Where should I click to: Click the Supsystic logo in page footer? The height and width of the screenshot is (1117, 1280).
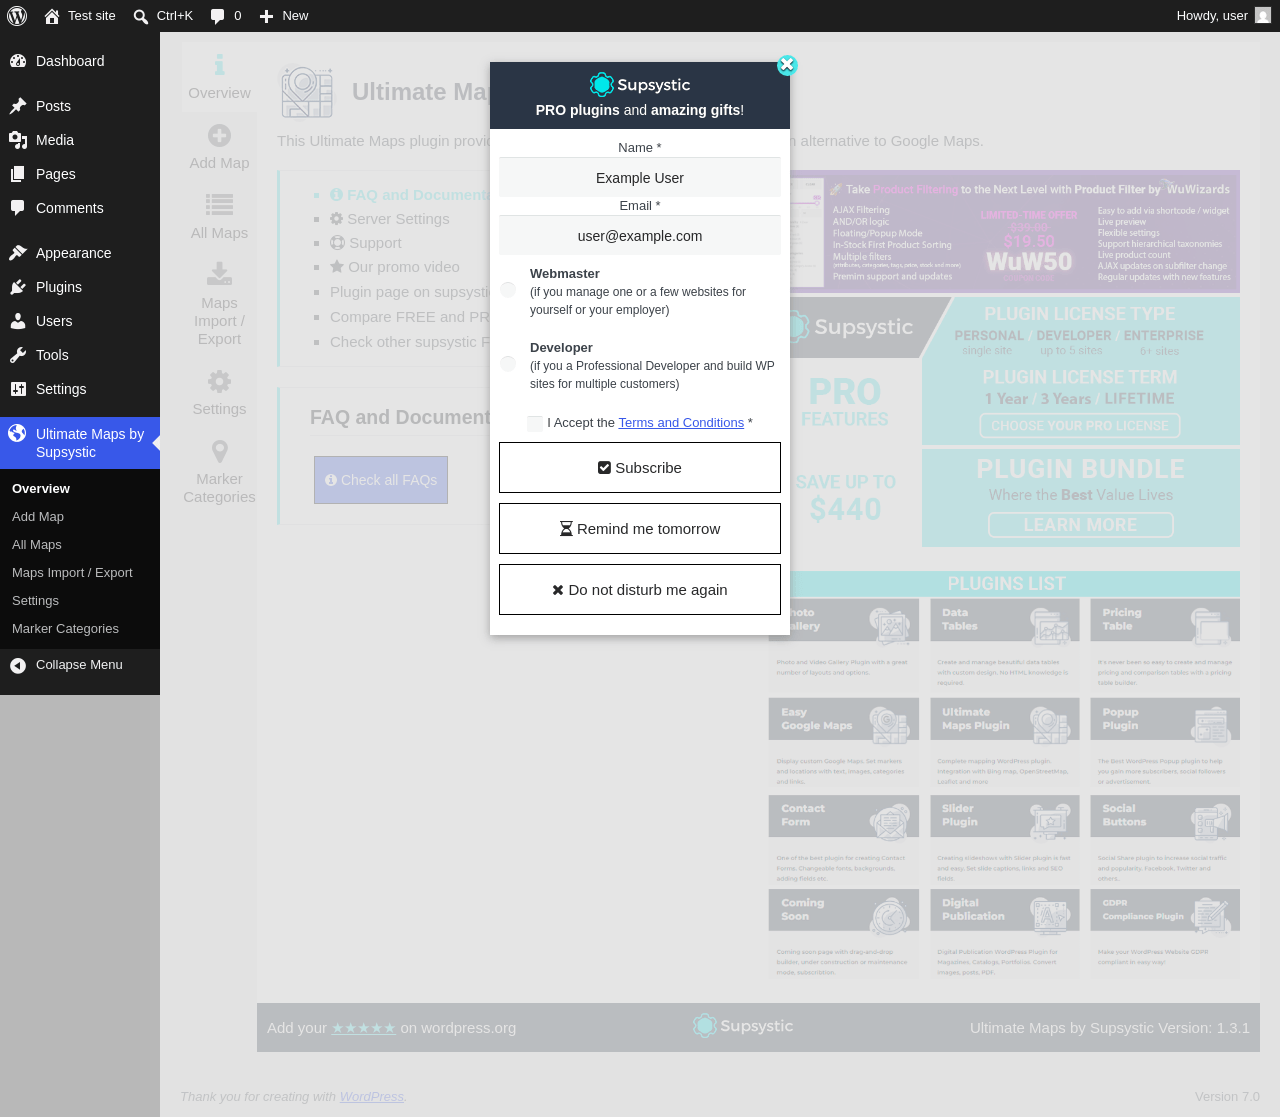pos(743,1026)
